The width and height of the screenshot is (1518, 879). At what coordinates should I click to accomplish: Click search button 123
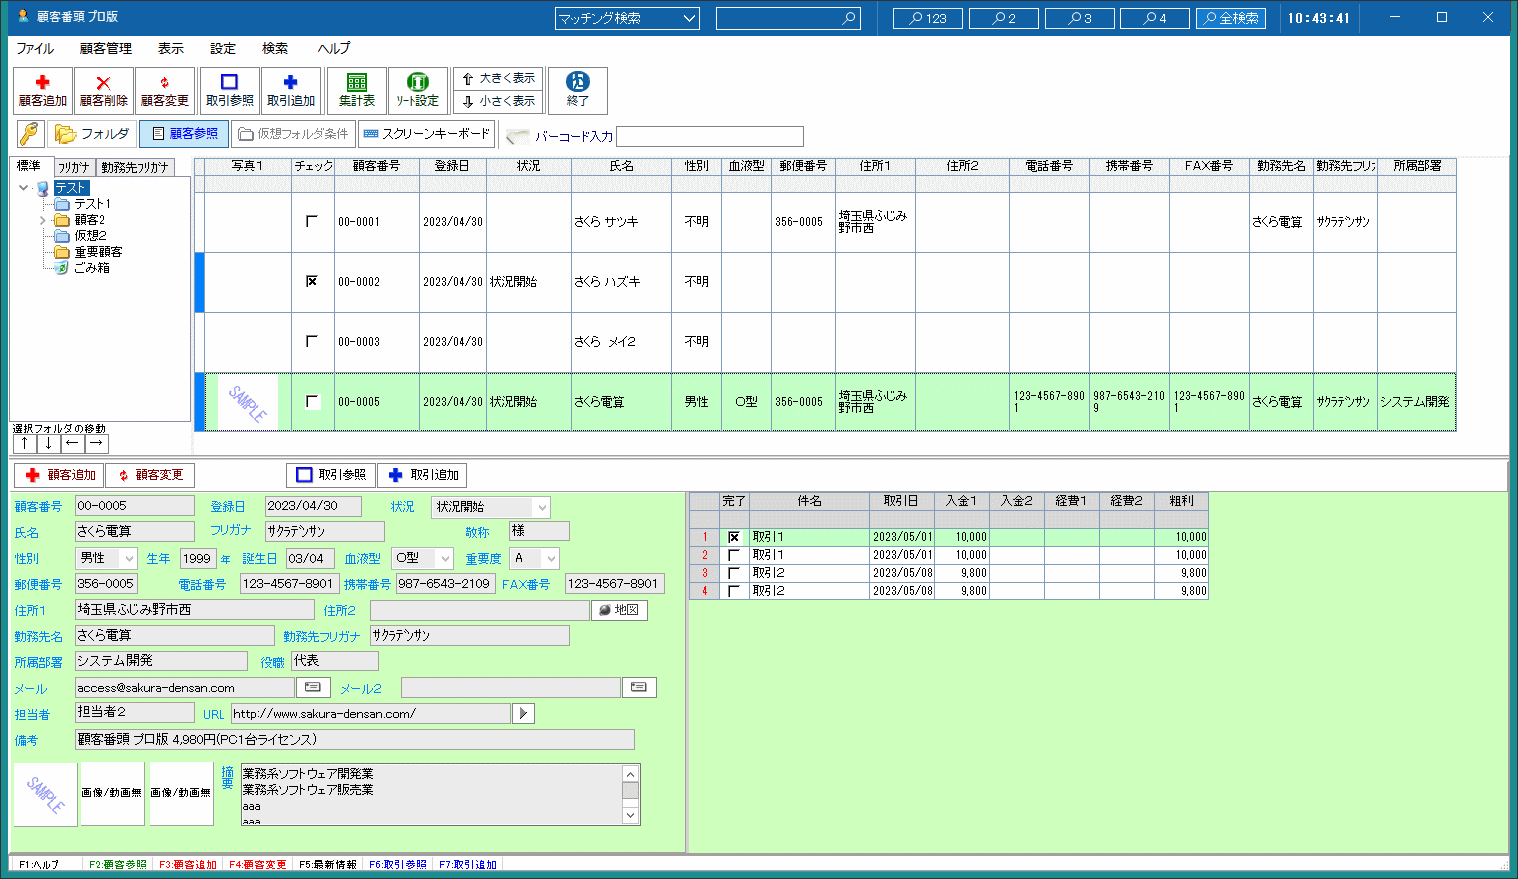point(927,18)
